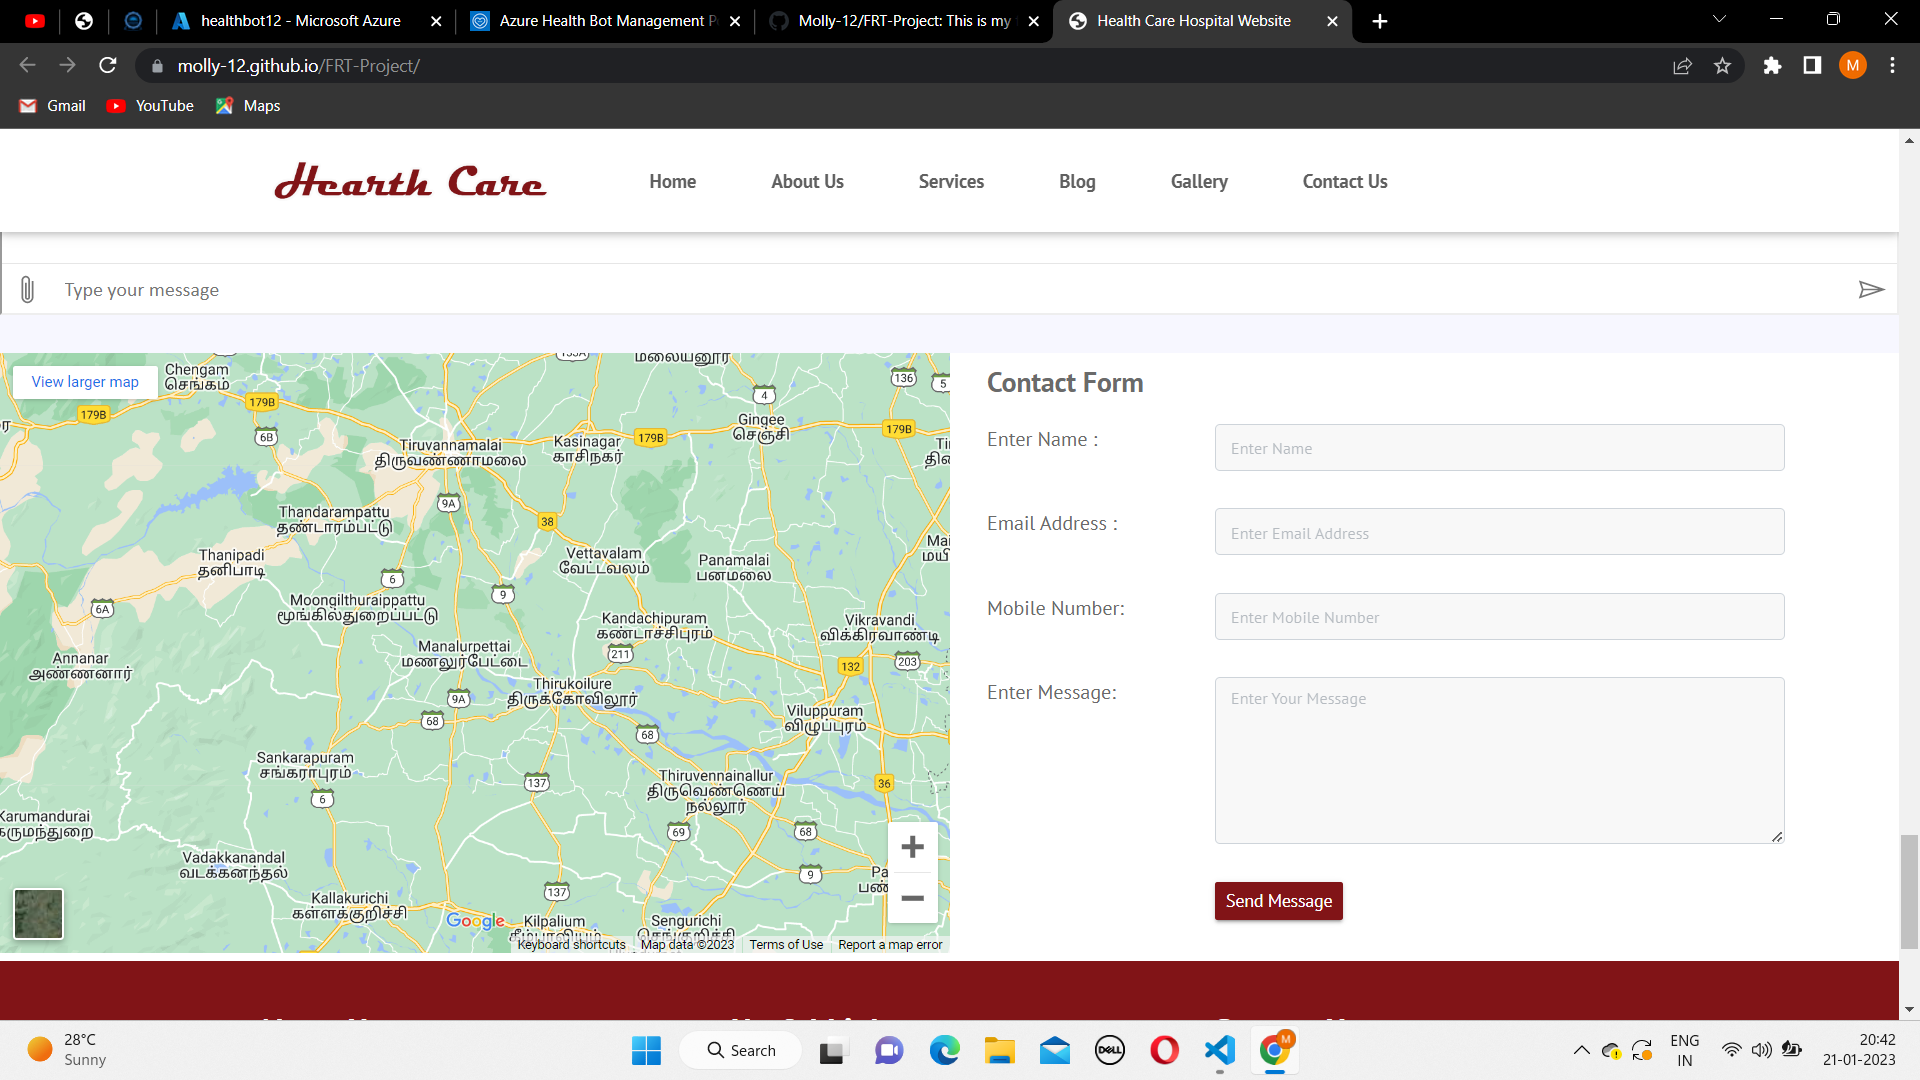Screen dimensions: 1920x1080
Task: Click the Send Message button
Action: tap(1278, 901)
